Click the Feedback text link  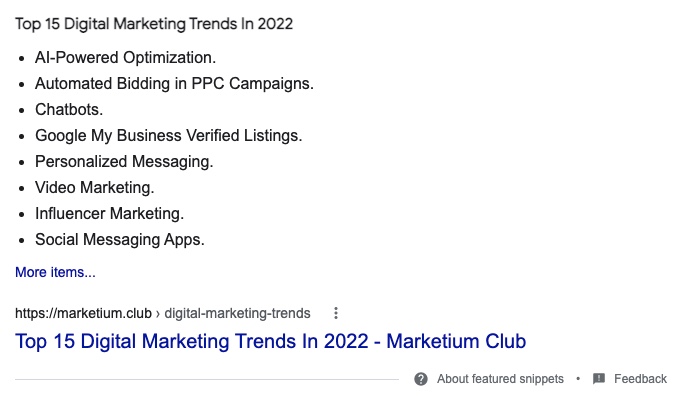coord(640,379)
